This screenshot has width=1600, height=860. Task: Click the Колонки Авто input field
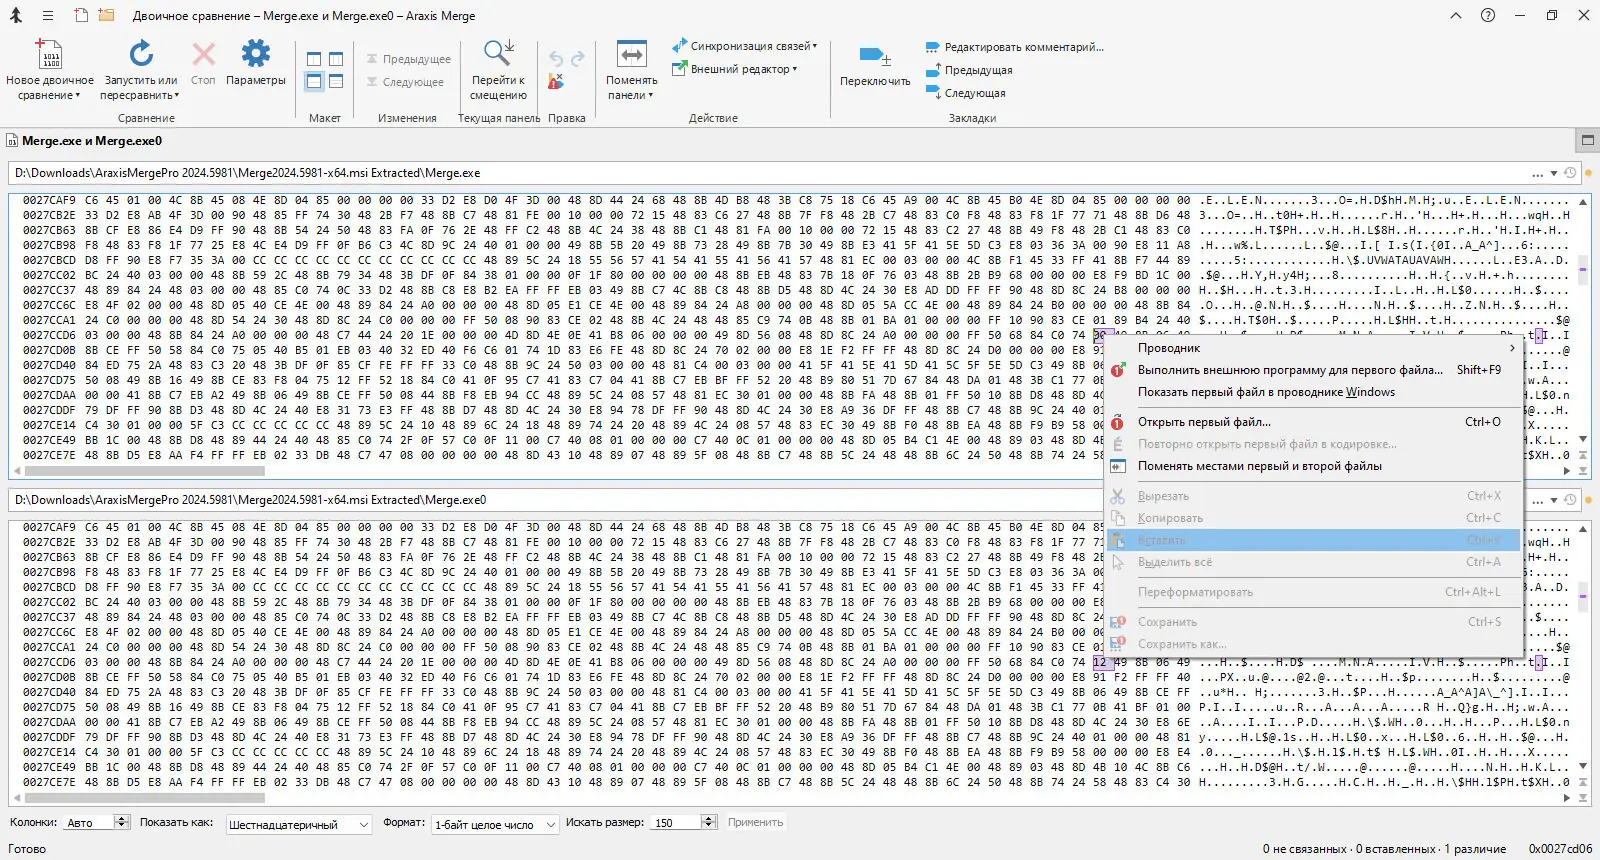point(89,822)
